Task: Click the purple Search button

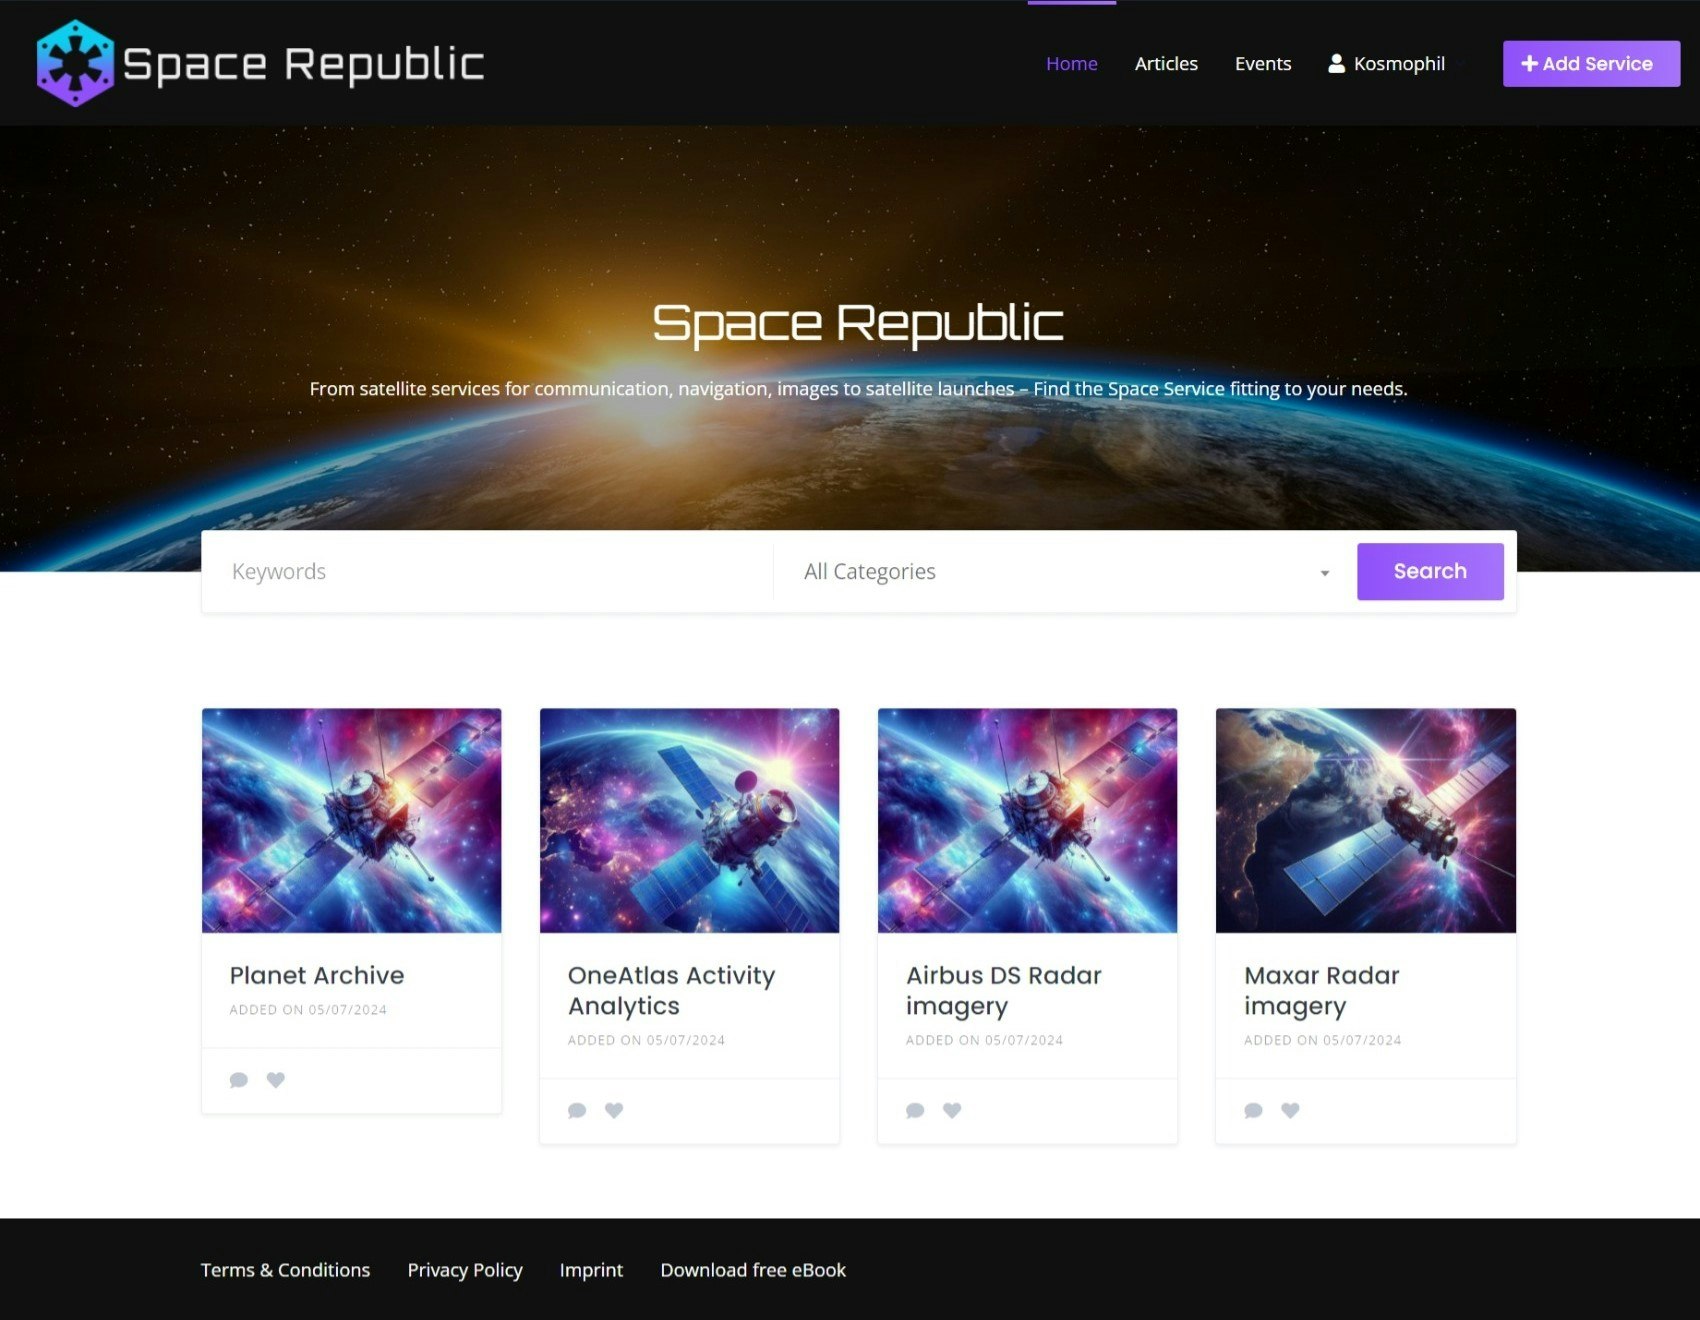Action: tap(1430, 571)
